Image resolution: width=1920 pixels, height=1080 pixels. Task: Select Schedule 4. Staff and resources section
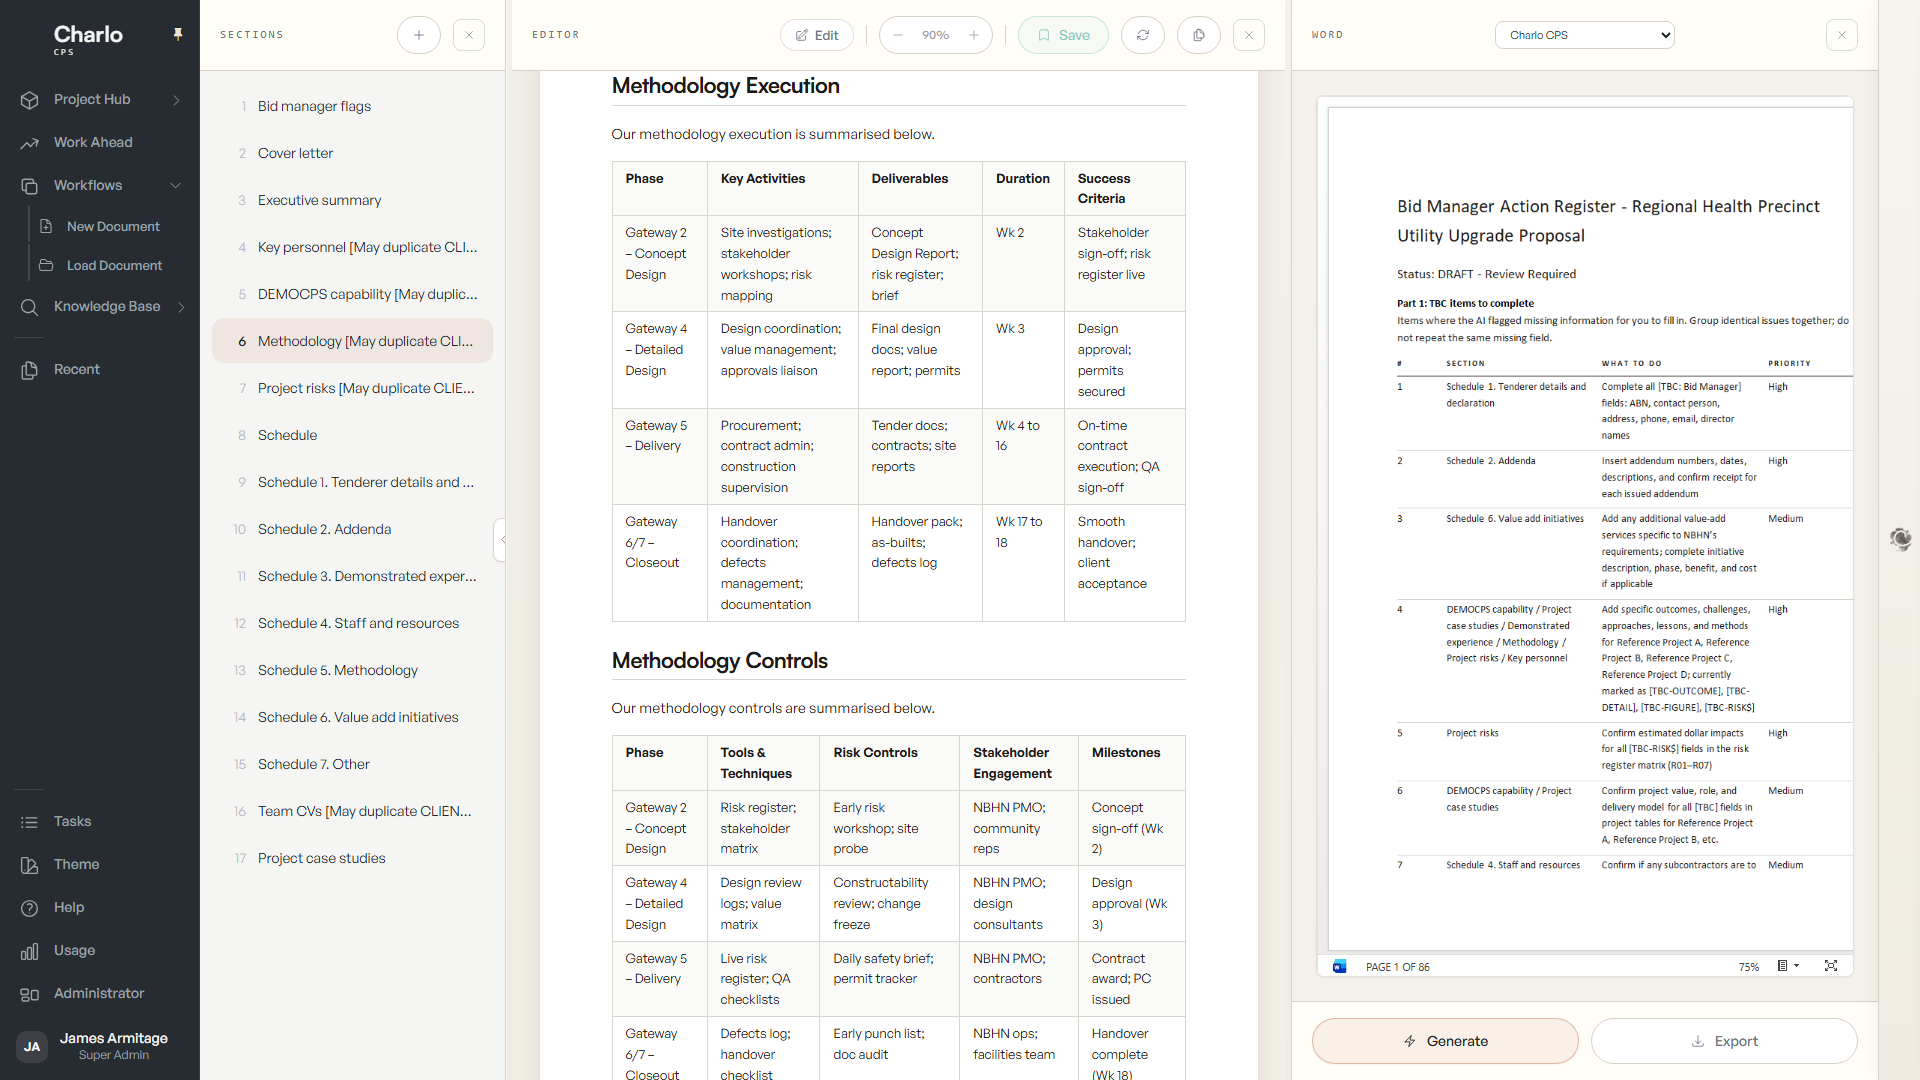tap(352, 623)
